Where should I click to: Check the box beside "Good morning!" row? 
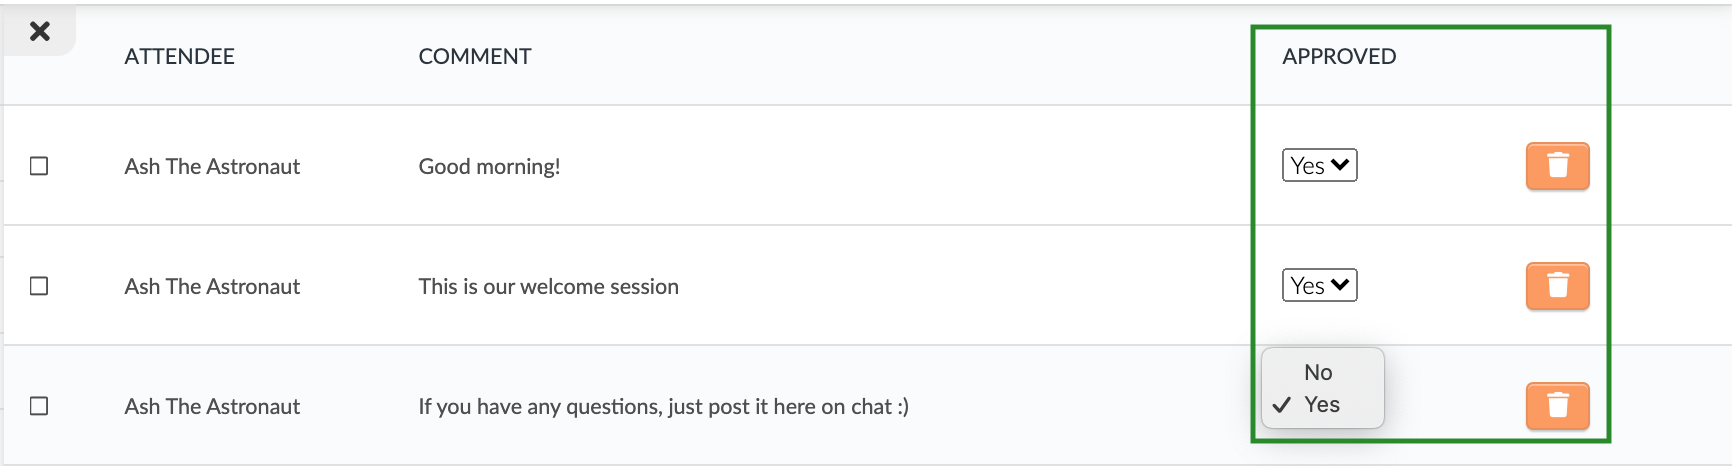click(39, 166)
